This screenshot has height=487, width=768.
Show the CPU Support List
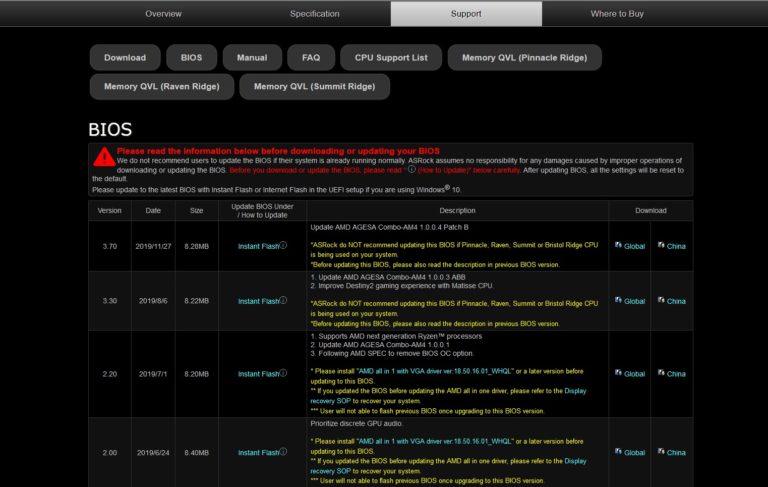pos(391,57)
